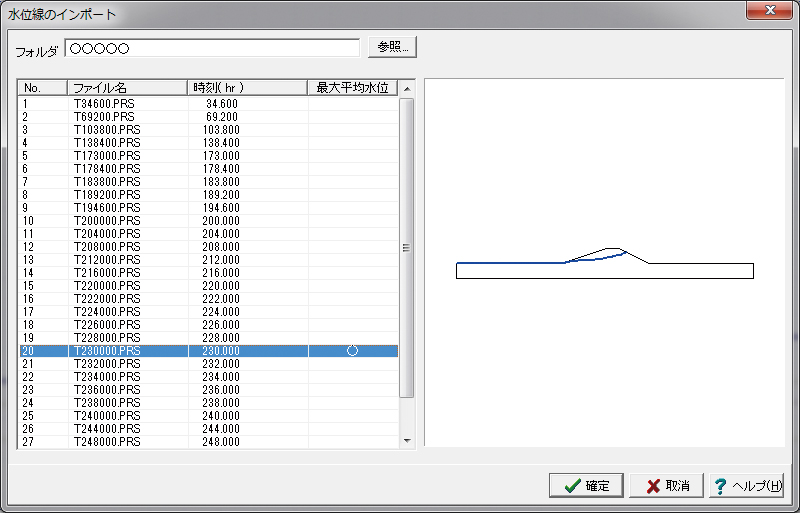The image size is (800, 513).
Task: Open help with ヘルプ(H) button
Action: coord(746,485)
